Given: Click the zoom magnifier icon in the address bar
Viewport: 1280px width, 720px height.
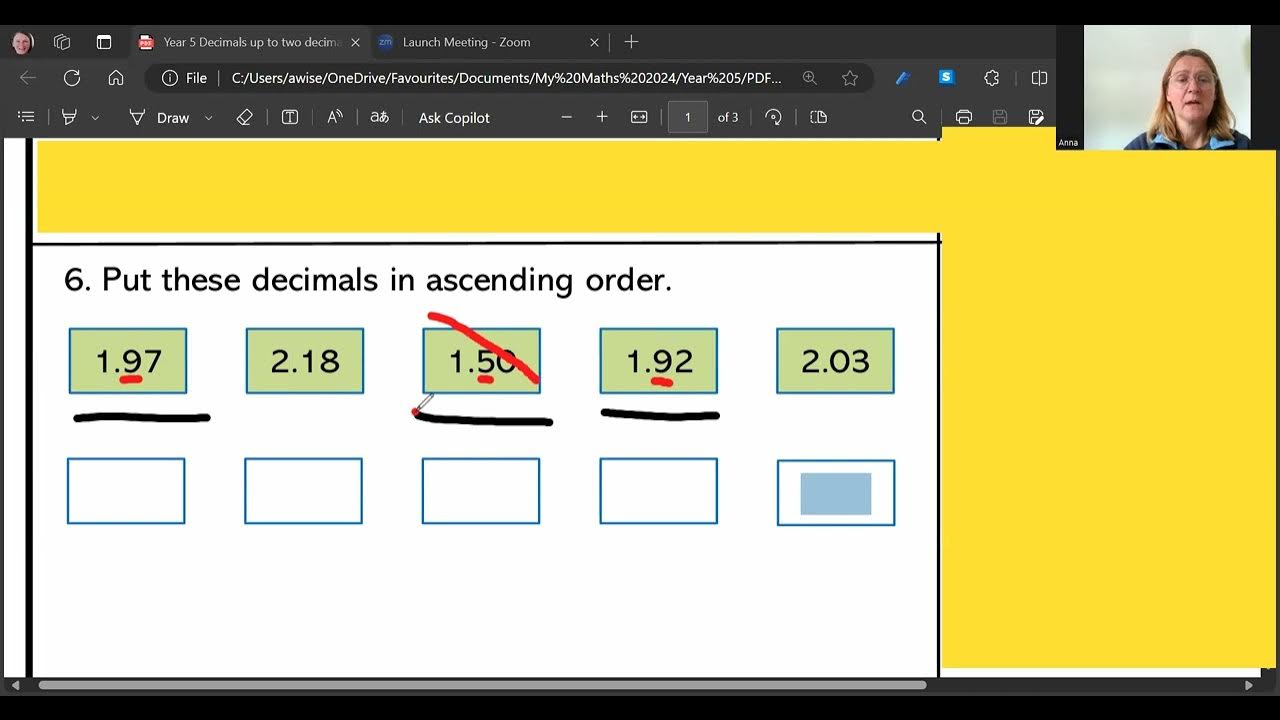Looking at the screenshot, I should (809, 78).
